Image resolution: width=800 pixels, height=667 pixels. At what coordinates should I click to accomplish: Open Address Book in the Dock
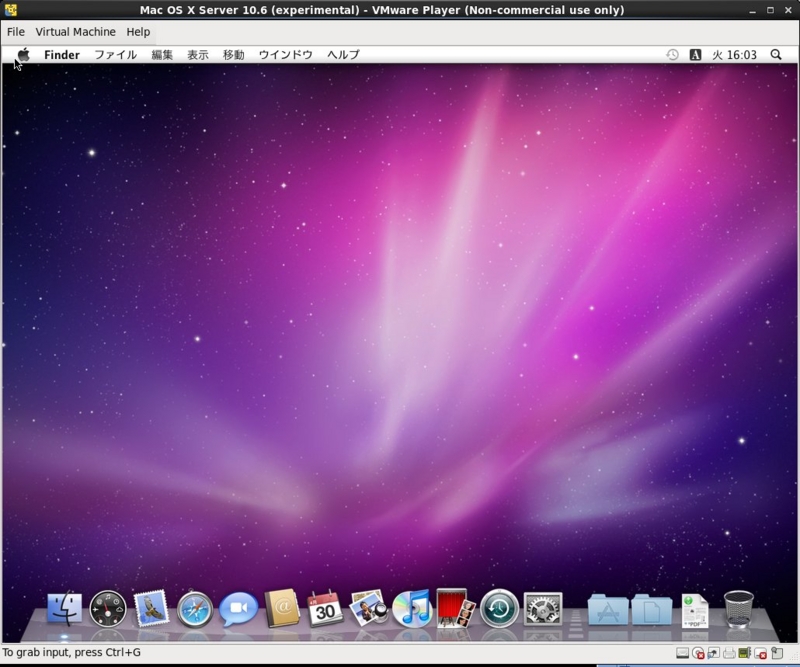tap(282, 608)
